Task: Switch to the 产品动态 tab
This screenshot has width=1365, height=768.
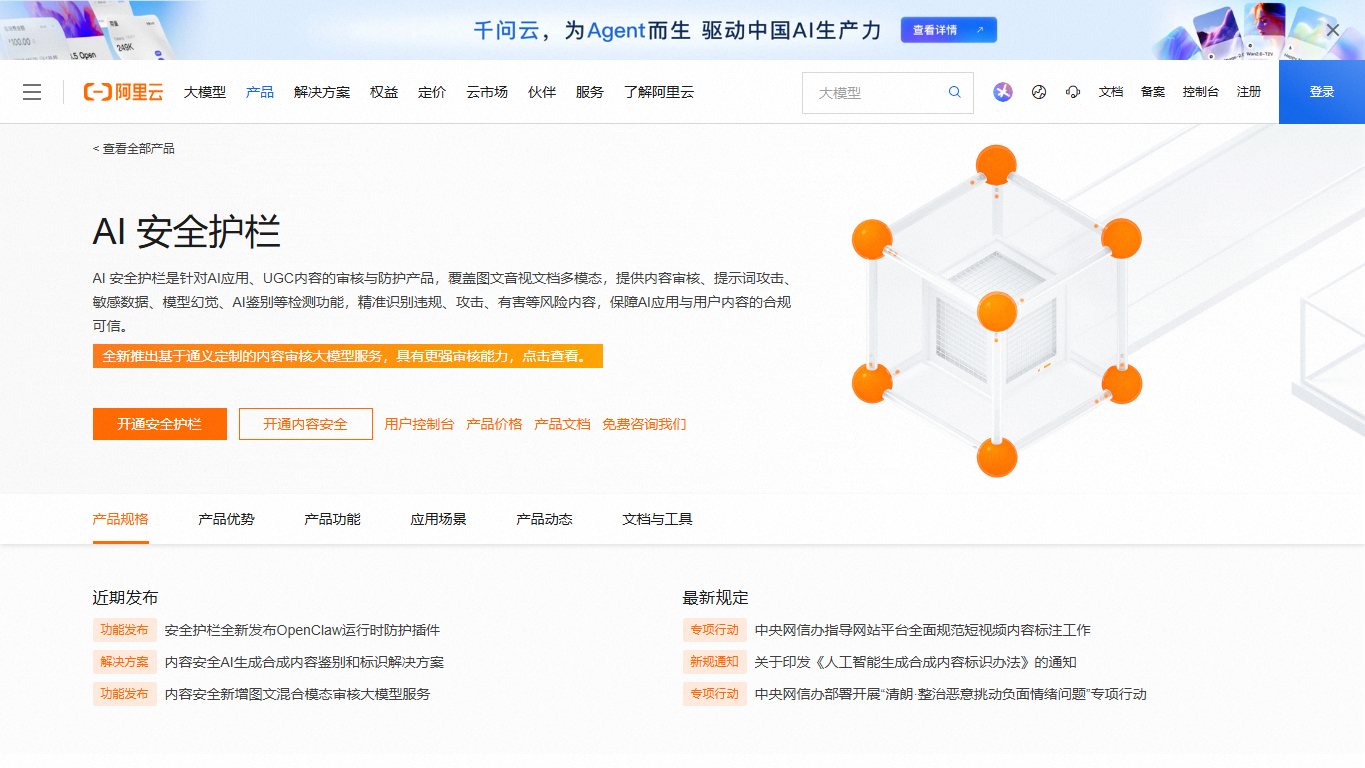Action: 545,519
